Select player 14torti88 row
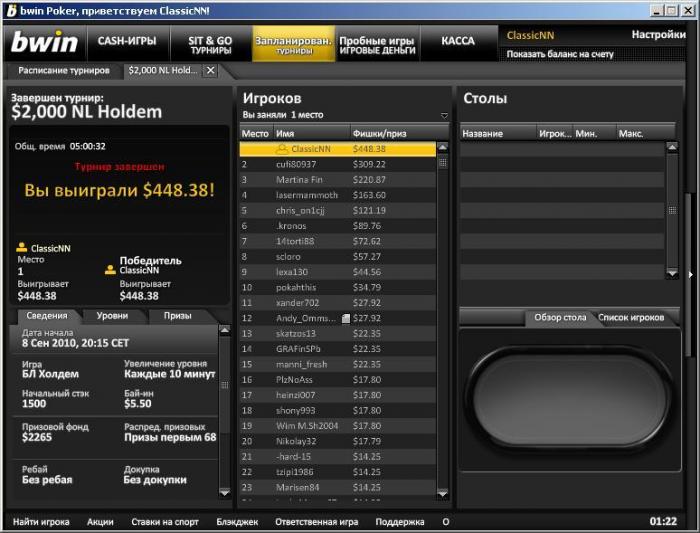This screenshot has width=700, height=533. (338, 242)
